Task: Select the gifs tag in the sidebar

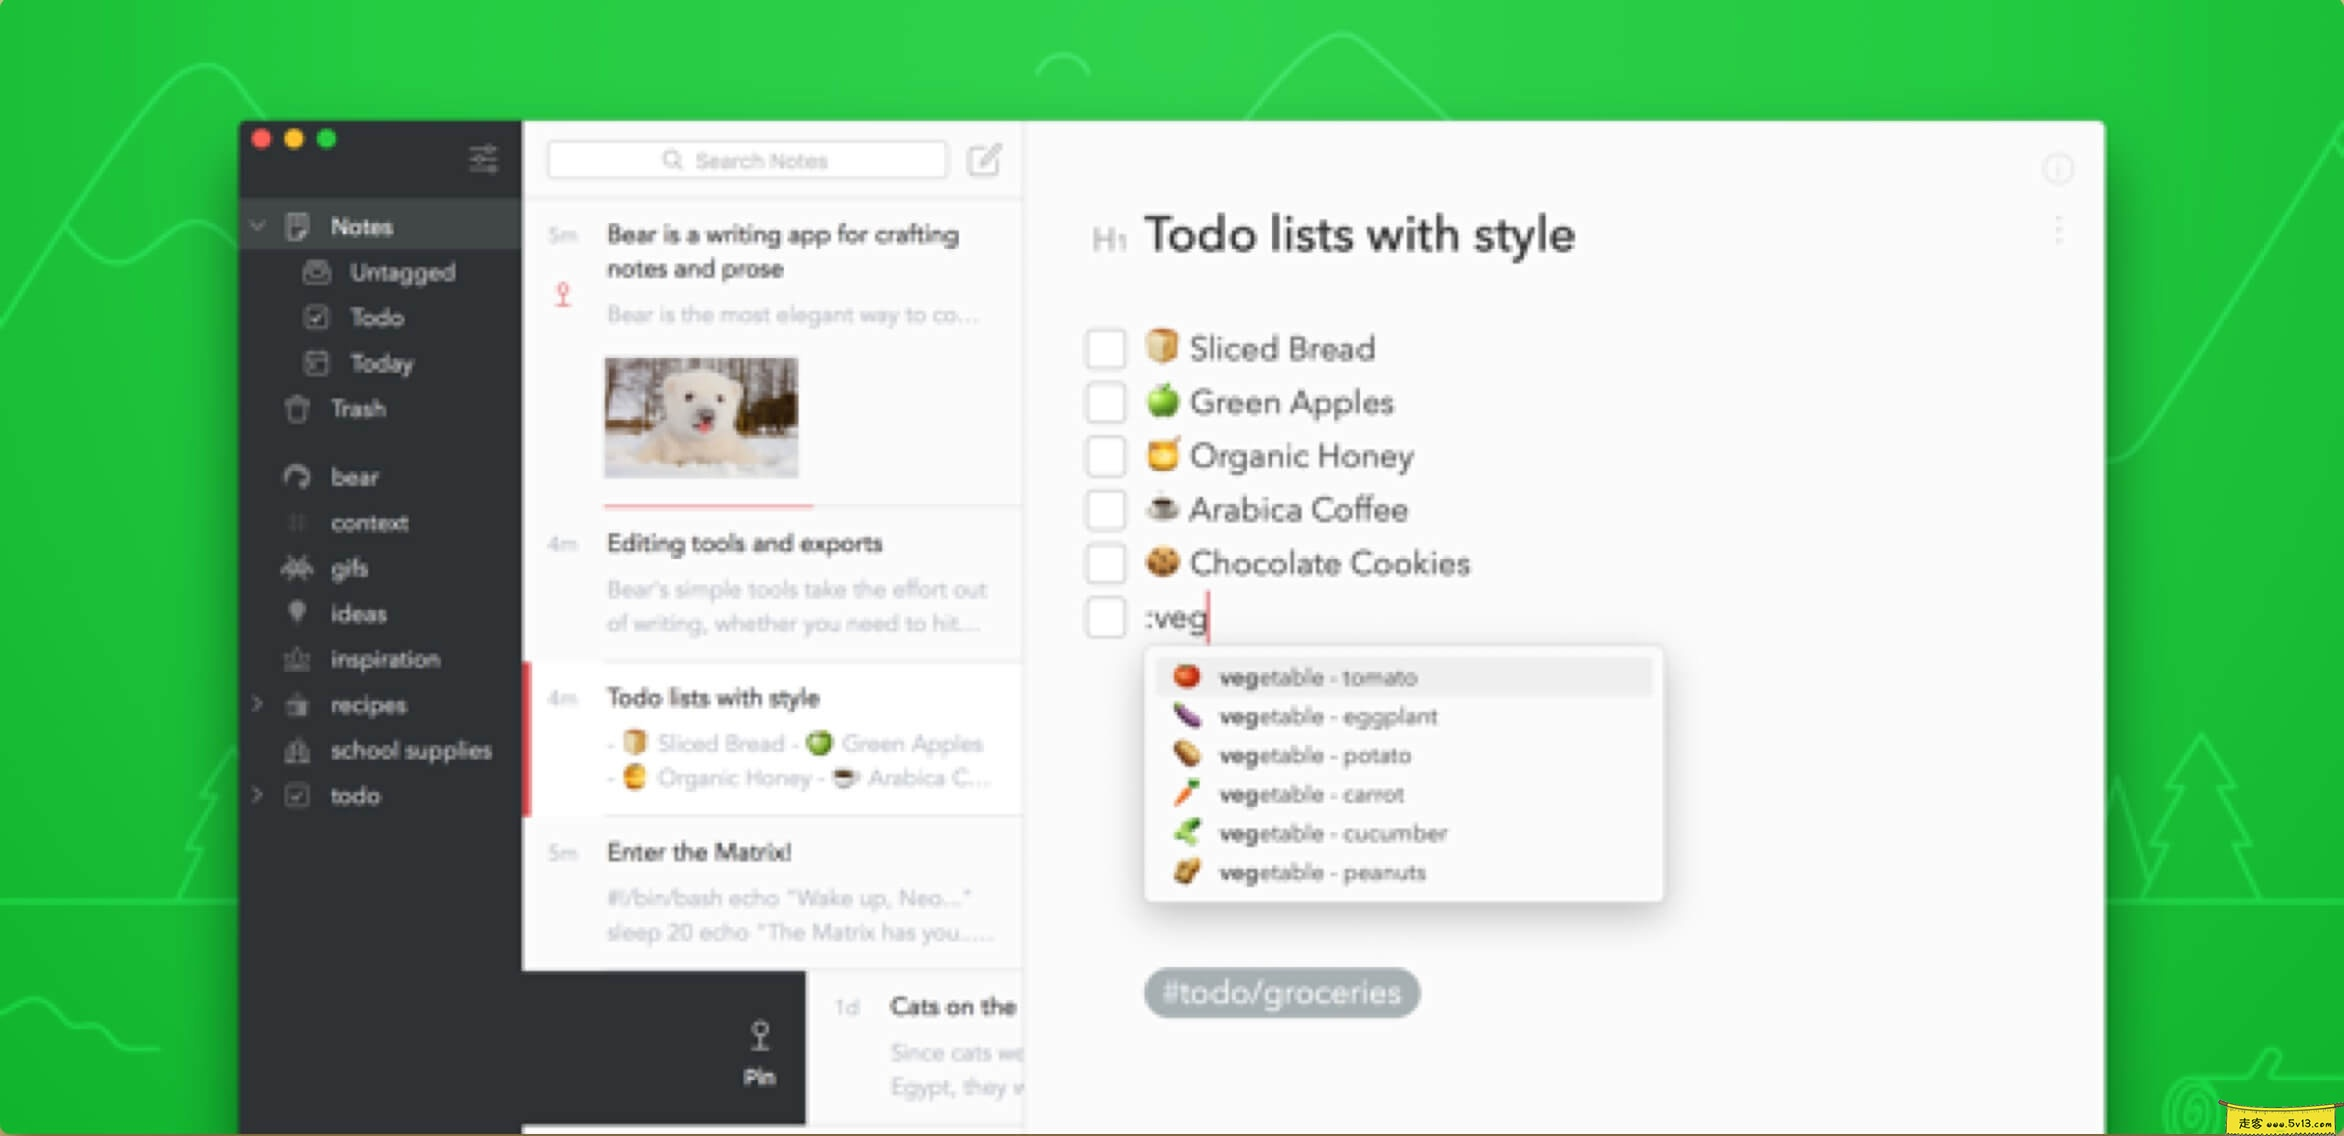Action: tap(349, 568)
